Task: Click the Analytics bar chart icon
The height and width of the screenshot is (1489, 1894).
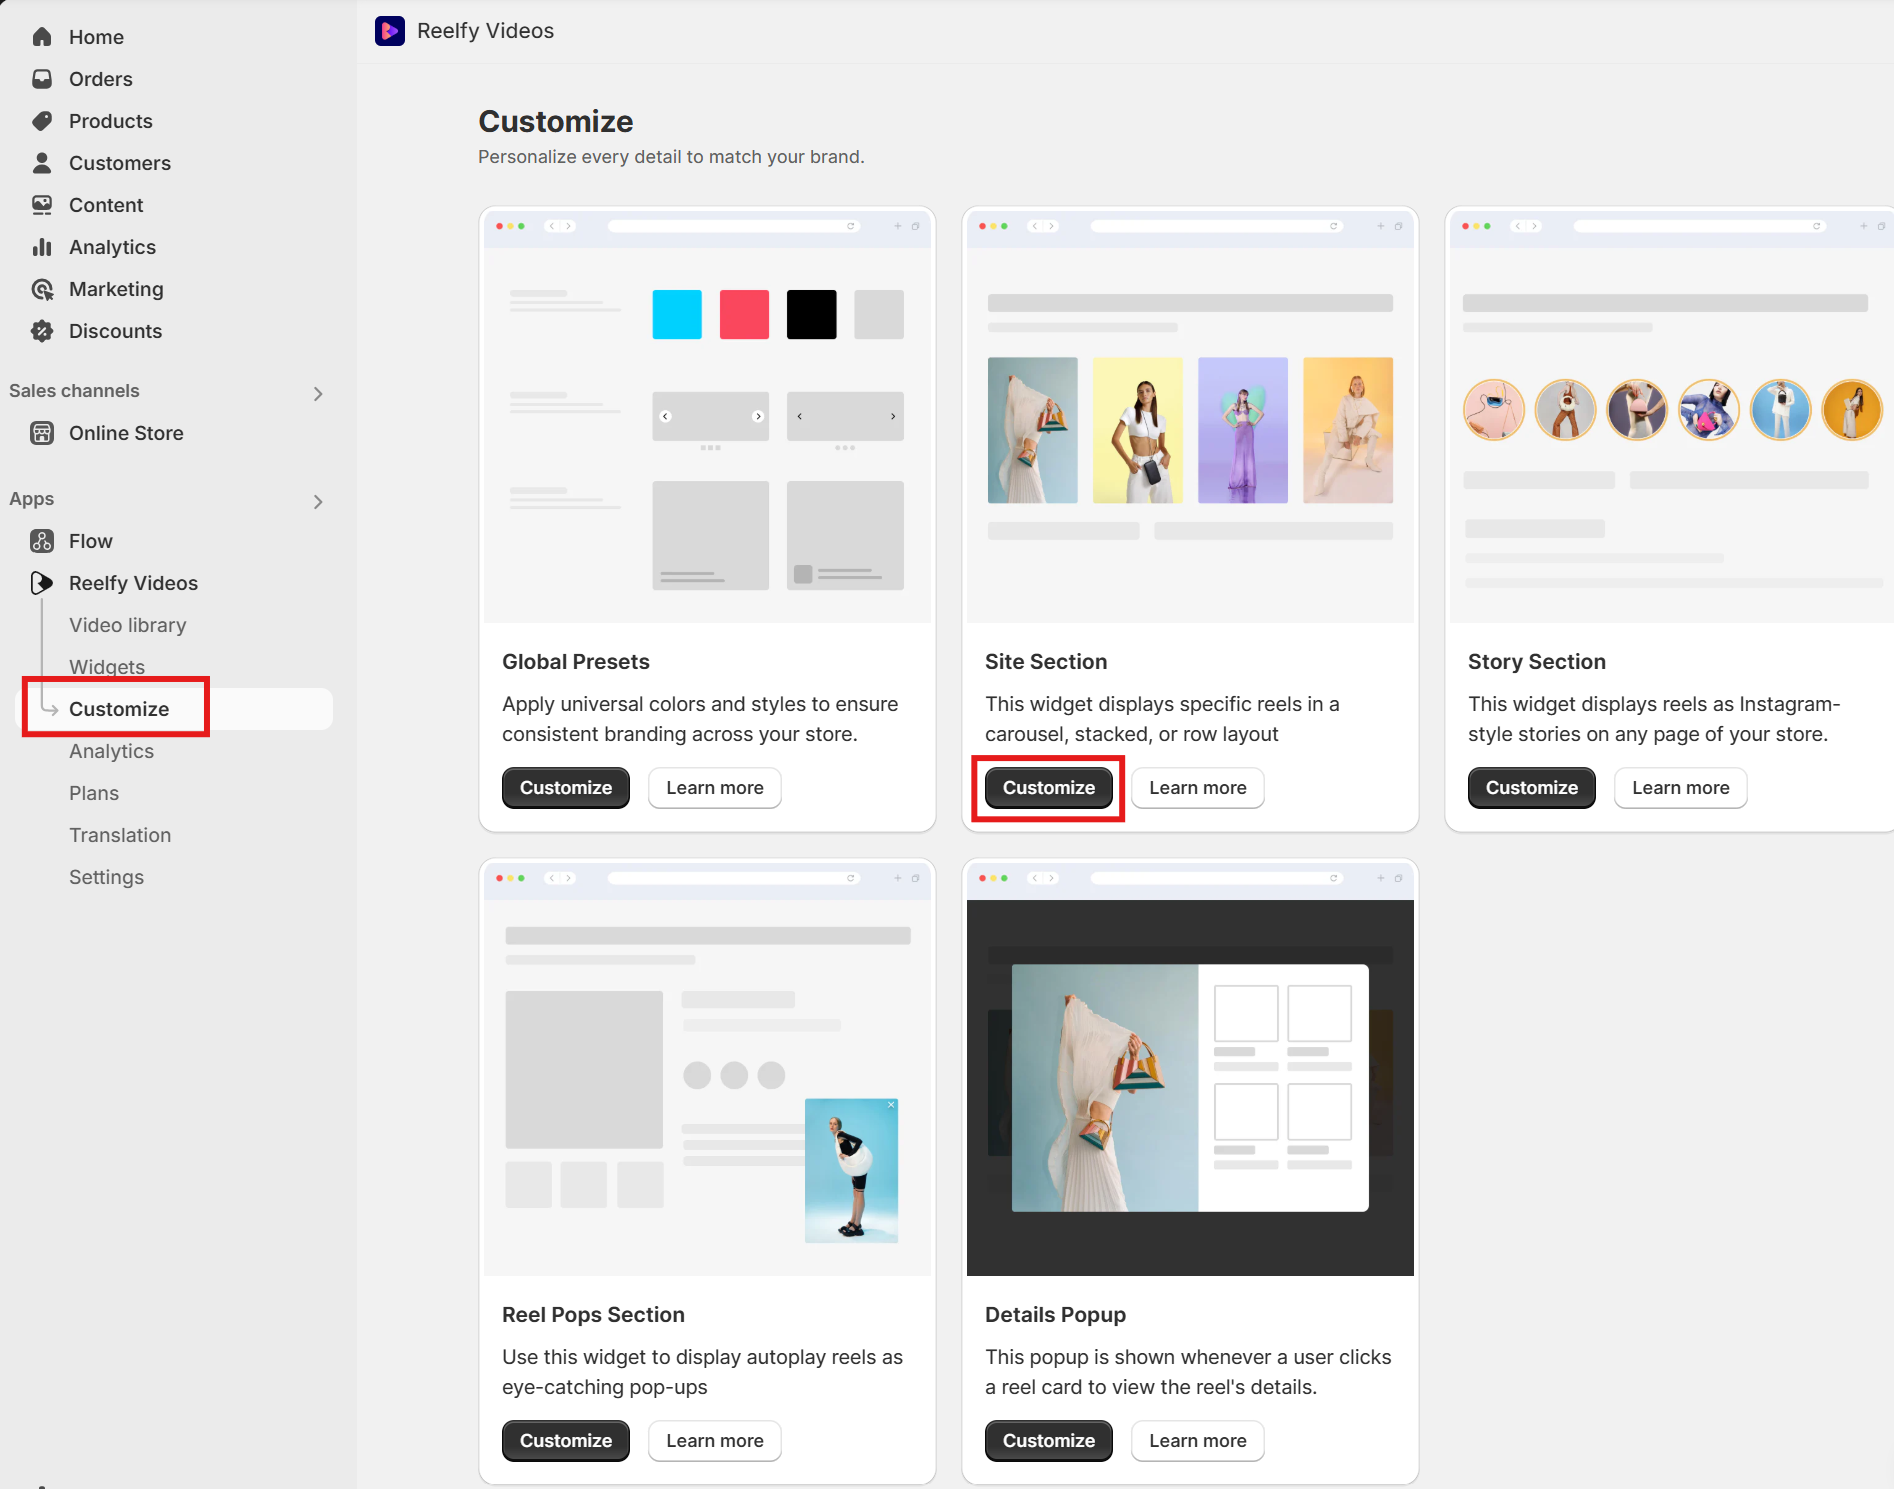Action: point(42,247)
